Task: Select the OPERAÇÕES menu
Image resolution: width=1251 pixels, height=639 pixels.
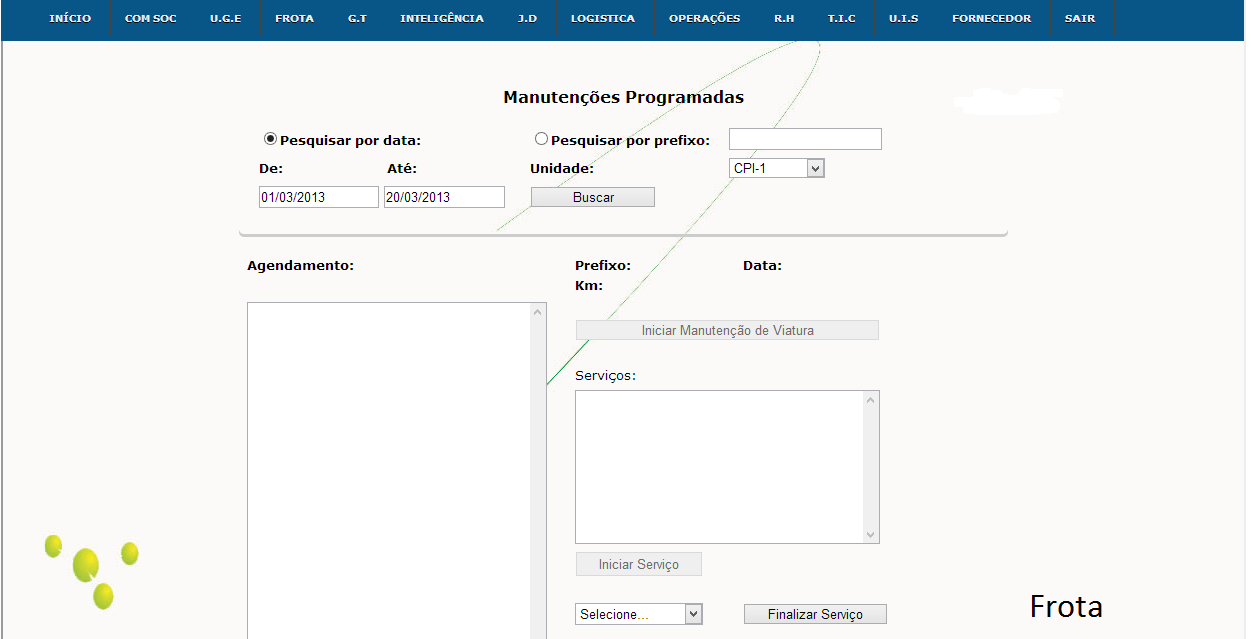Action: (704, 19)
